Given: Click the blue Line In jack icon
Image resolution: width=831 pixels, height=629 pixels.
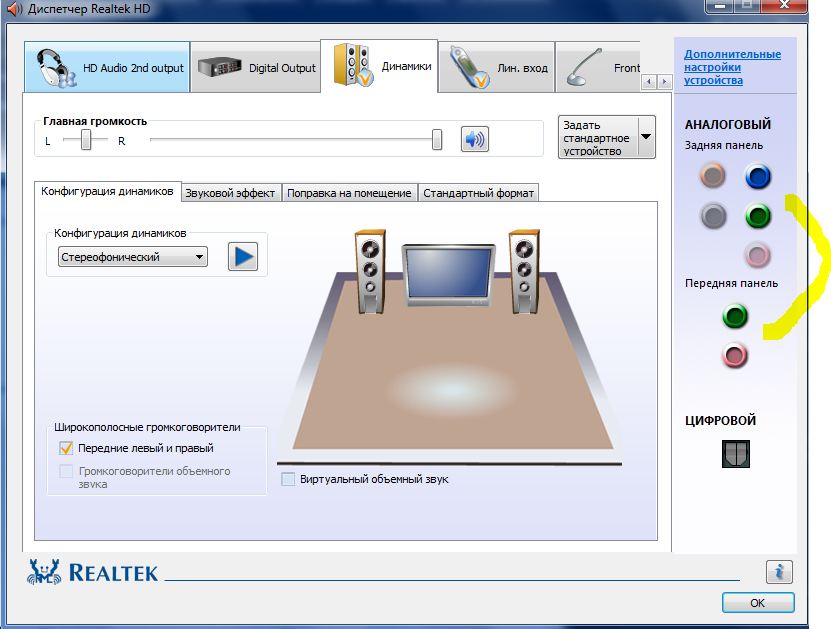Looking at the screenshot, I should click(758, 177).
